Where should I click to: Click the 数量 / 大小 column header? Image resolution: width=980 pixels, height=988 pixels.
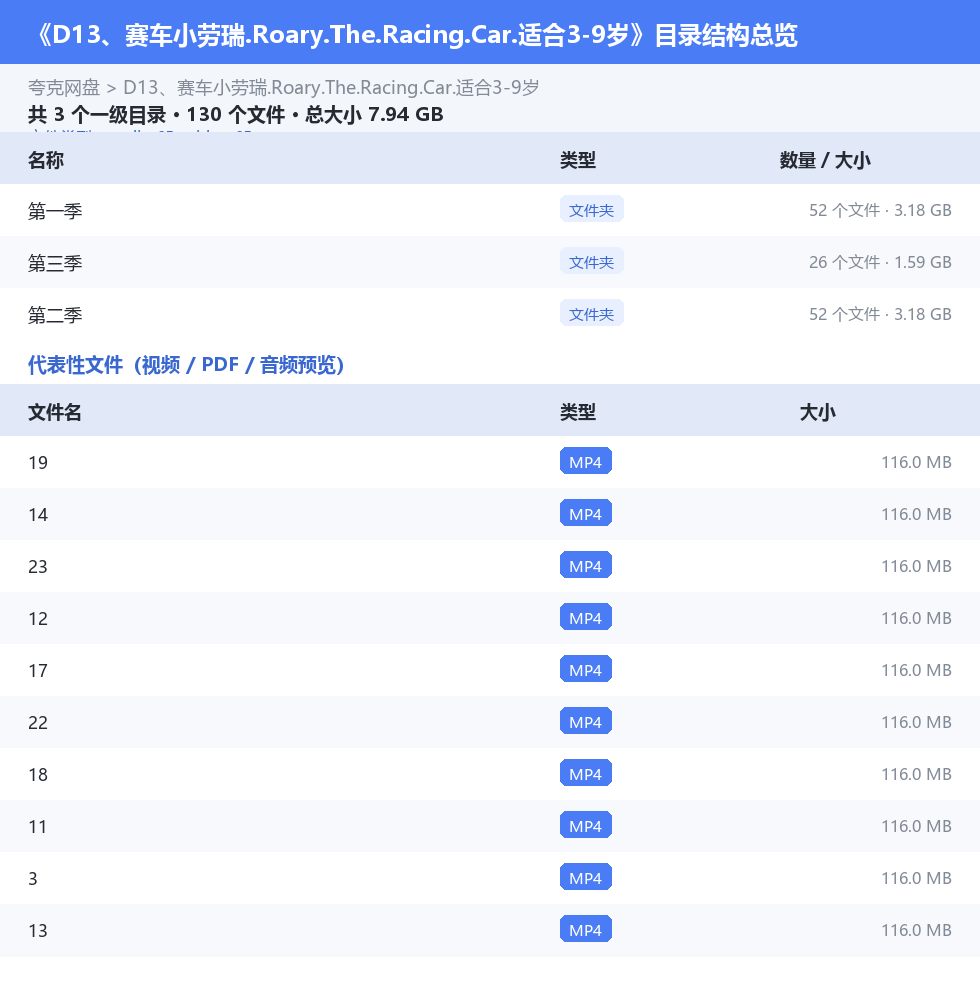825,161
